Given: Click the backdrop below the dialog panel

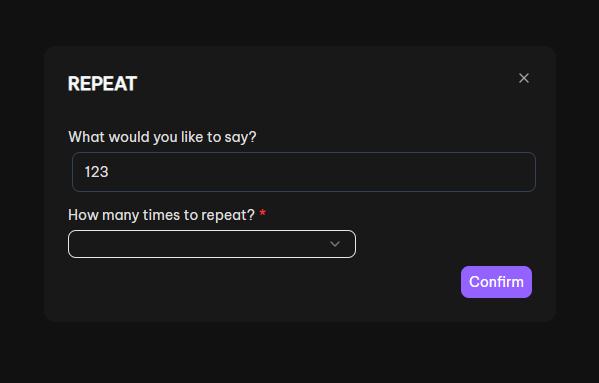Looking at the screenshot, I should 300,353.
